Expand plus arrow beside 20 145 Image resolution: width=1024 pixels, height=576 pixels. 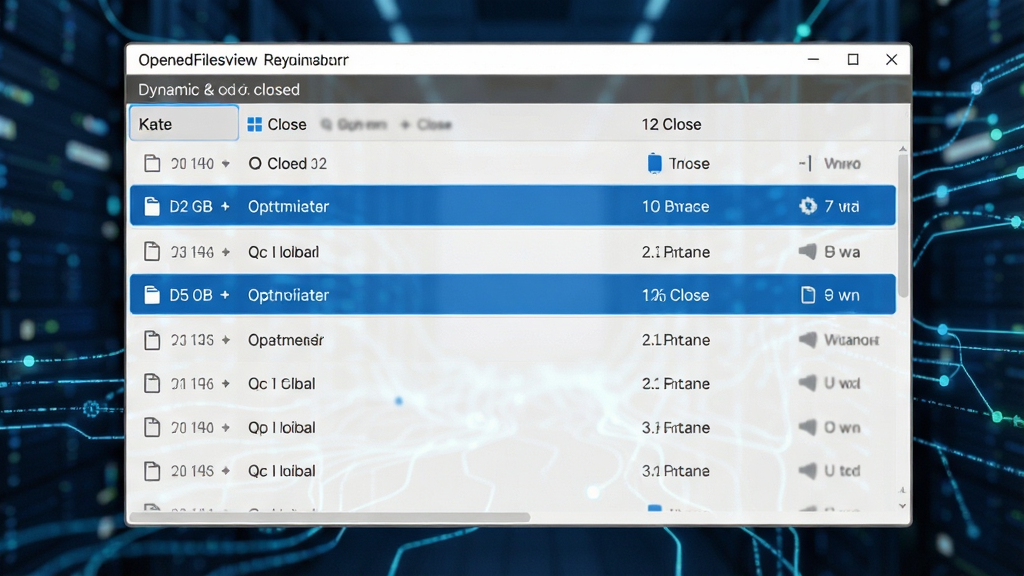point(226,471)
